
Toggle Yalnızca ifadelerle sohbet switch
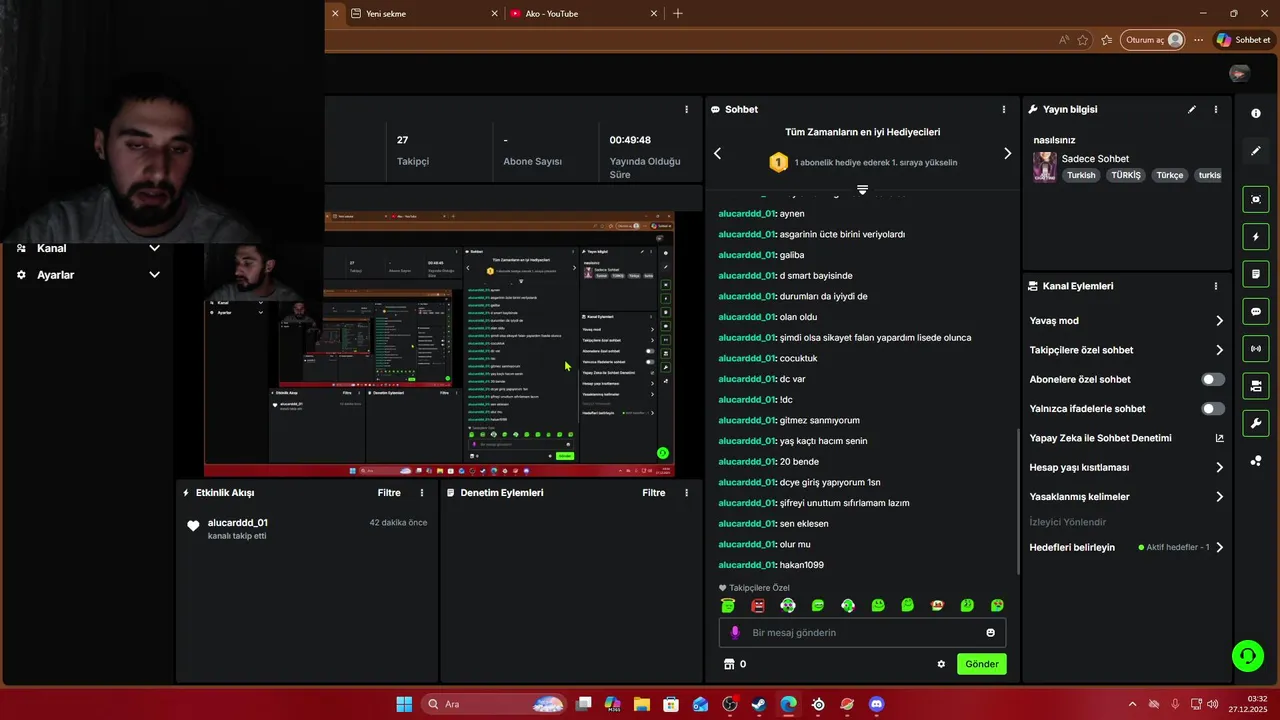pyautogui.click(x=1213, y=409)
